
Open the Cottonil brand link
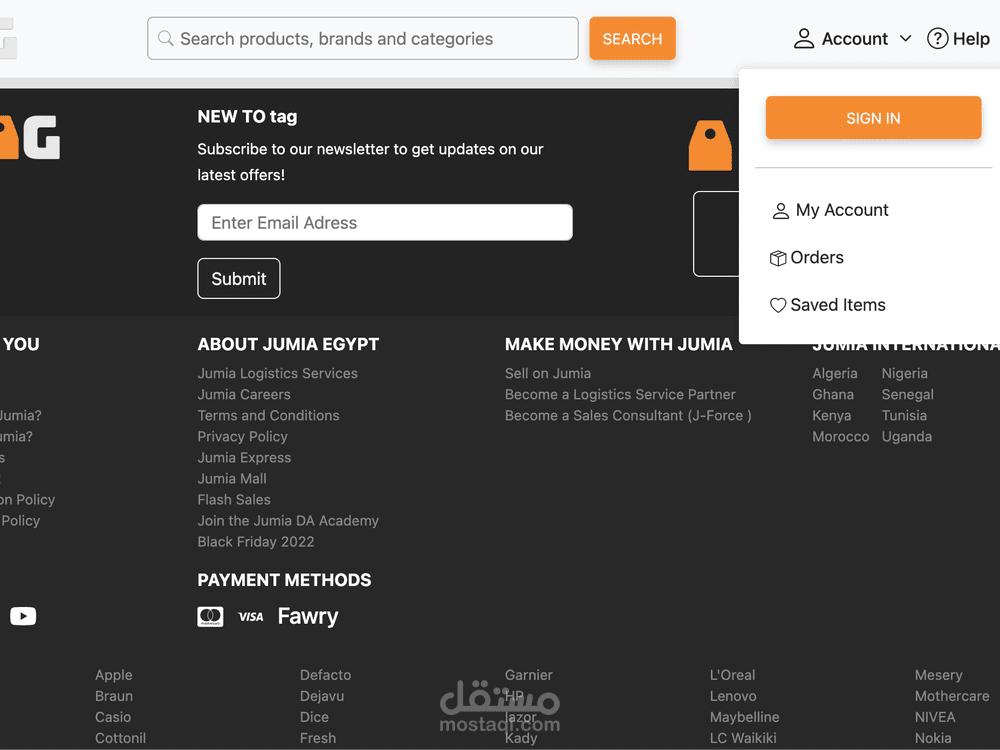tap(121, 738)
